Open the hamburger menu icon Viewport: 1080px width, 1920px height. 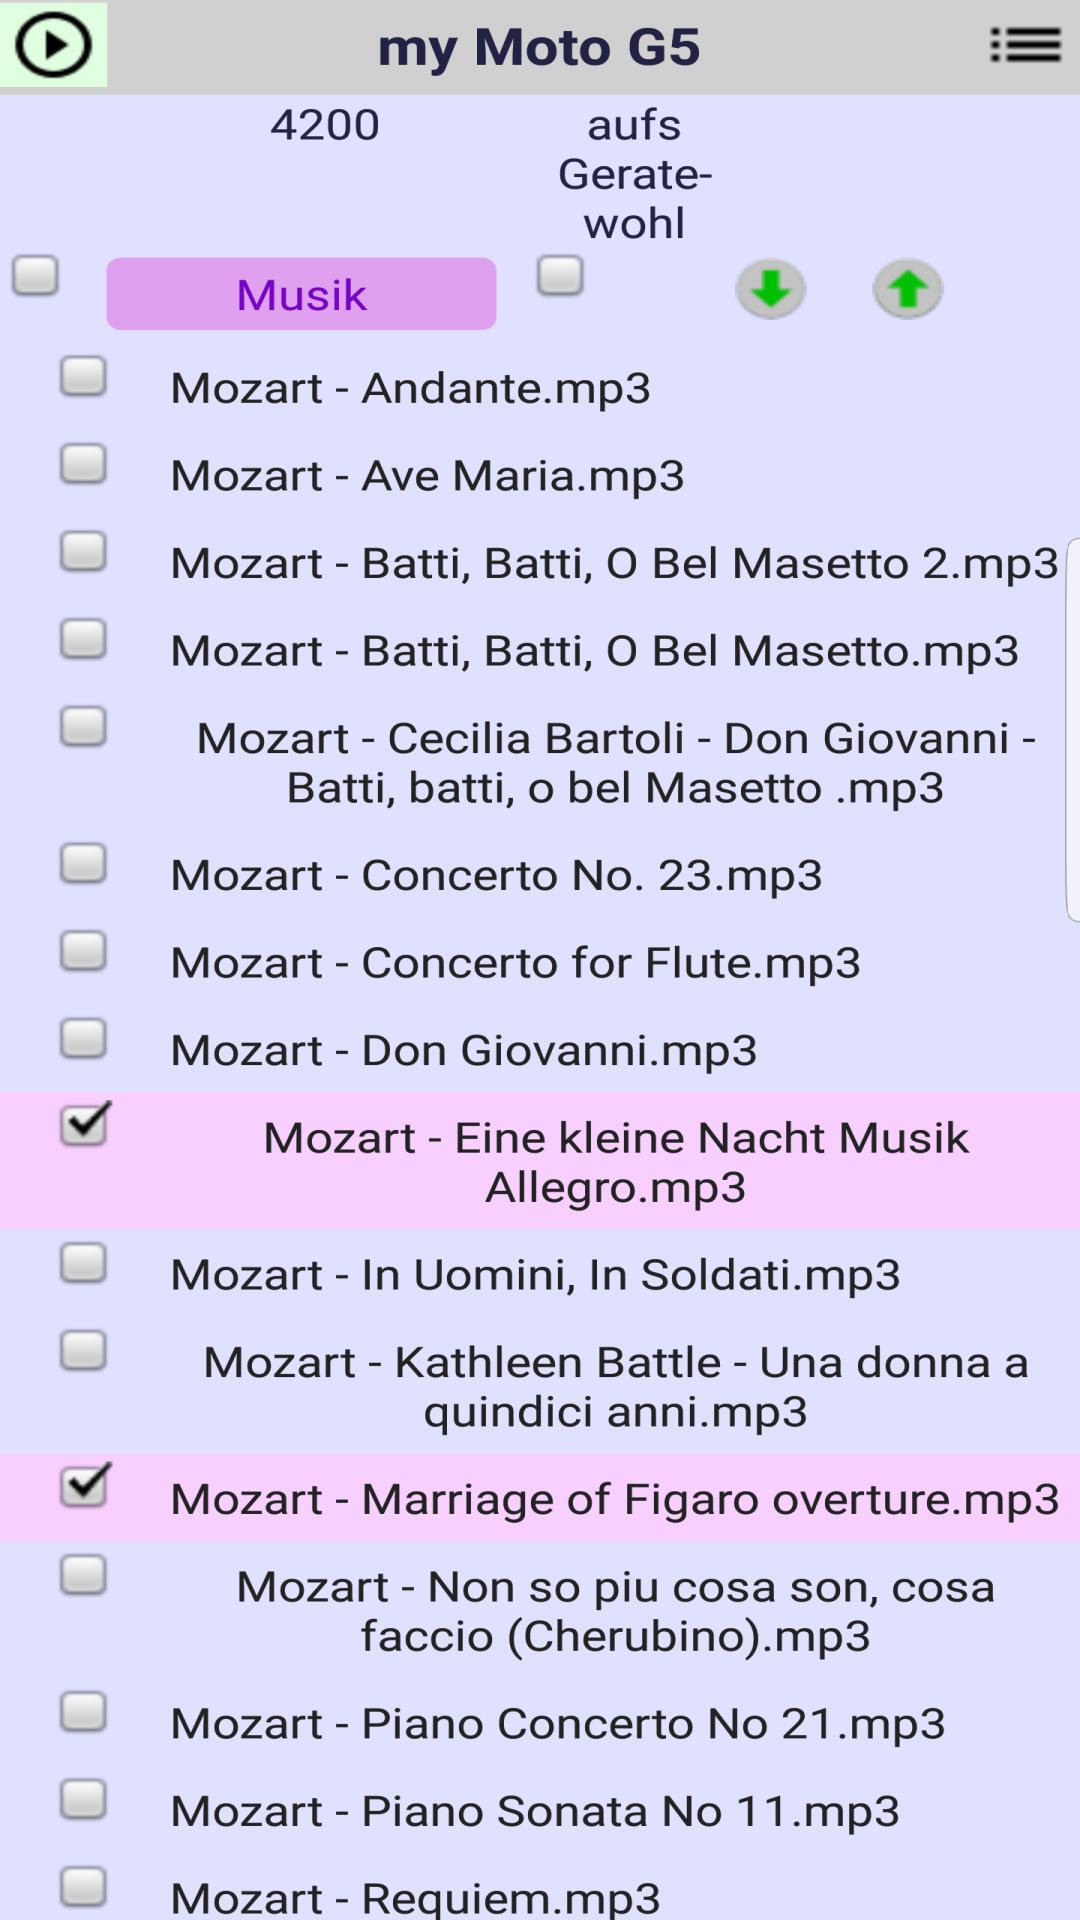click(1025, 45)
